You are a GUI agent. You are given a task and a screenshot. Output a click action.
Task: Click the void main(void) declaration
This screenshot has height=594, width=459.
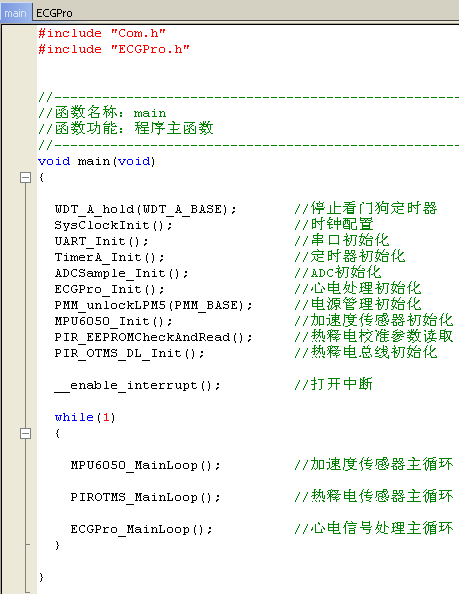tap(97, 161)
